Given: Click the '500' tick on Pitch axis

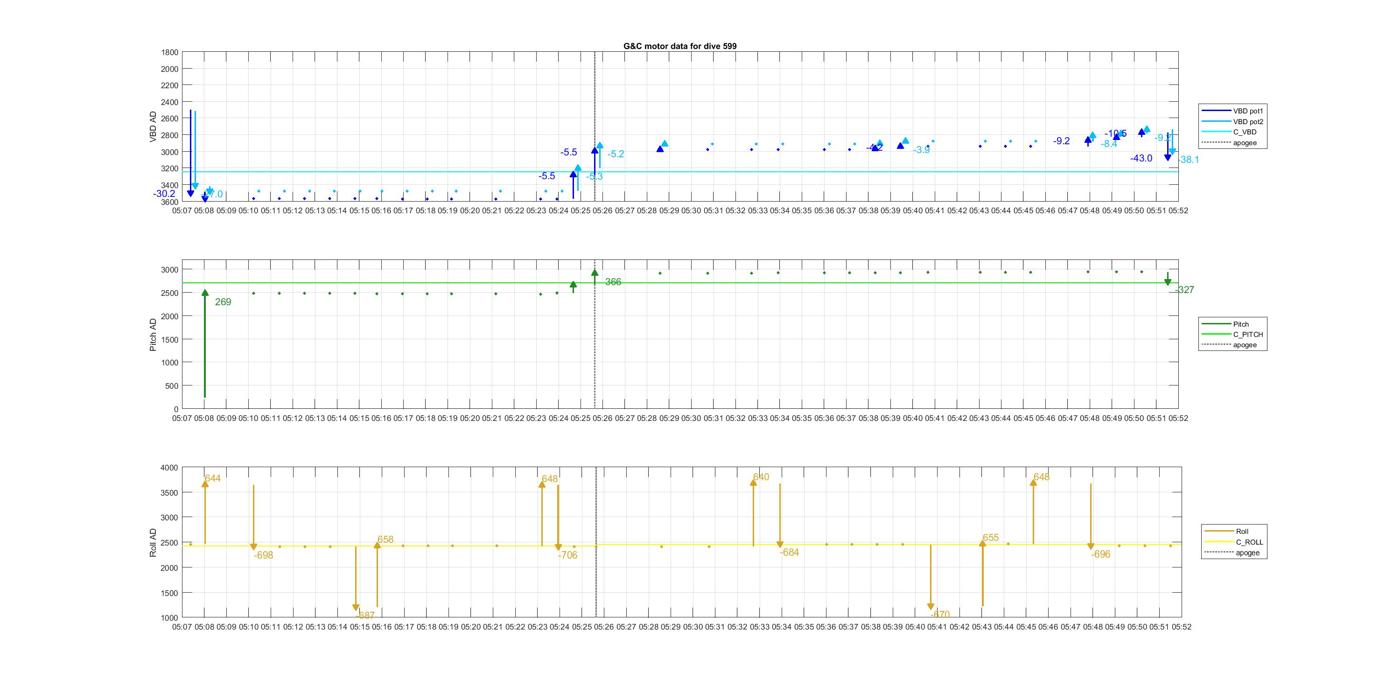Looking at the screenshot, I should pos(172,386).
